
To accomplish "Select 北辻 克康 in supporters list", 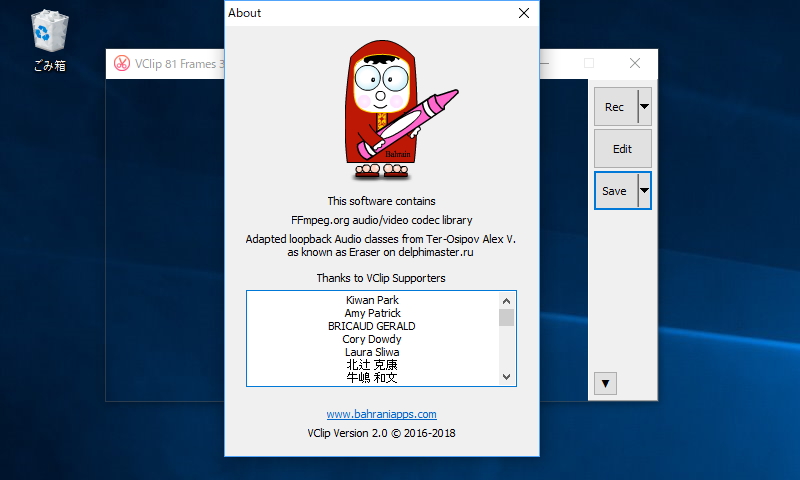I will tap(372, 365).
